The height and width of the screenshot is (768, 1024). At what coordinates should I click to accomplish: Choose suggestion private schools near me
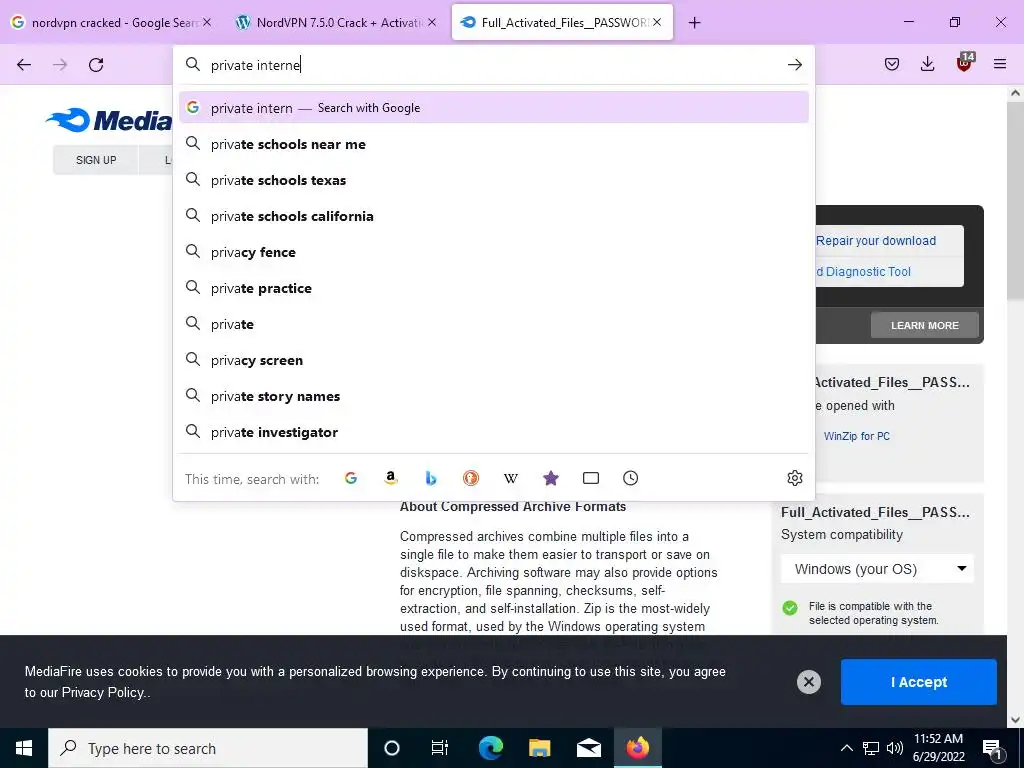[494, 144]
